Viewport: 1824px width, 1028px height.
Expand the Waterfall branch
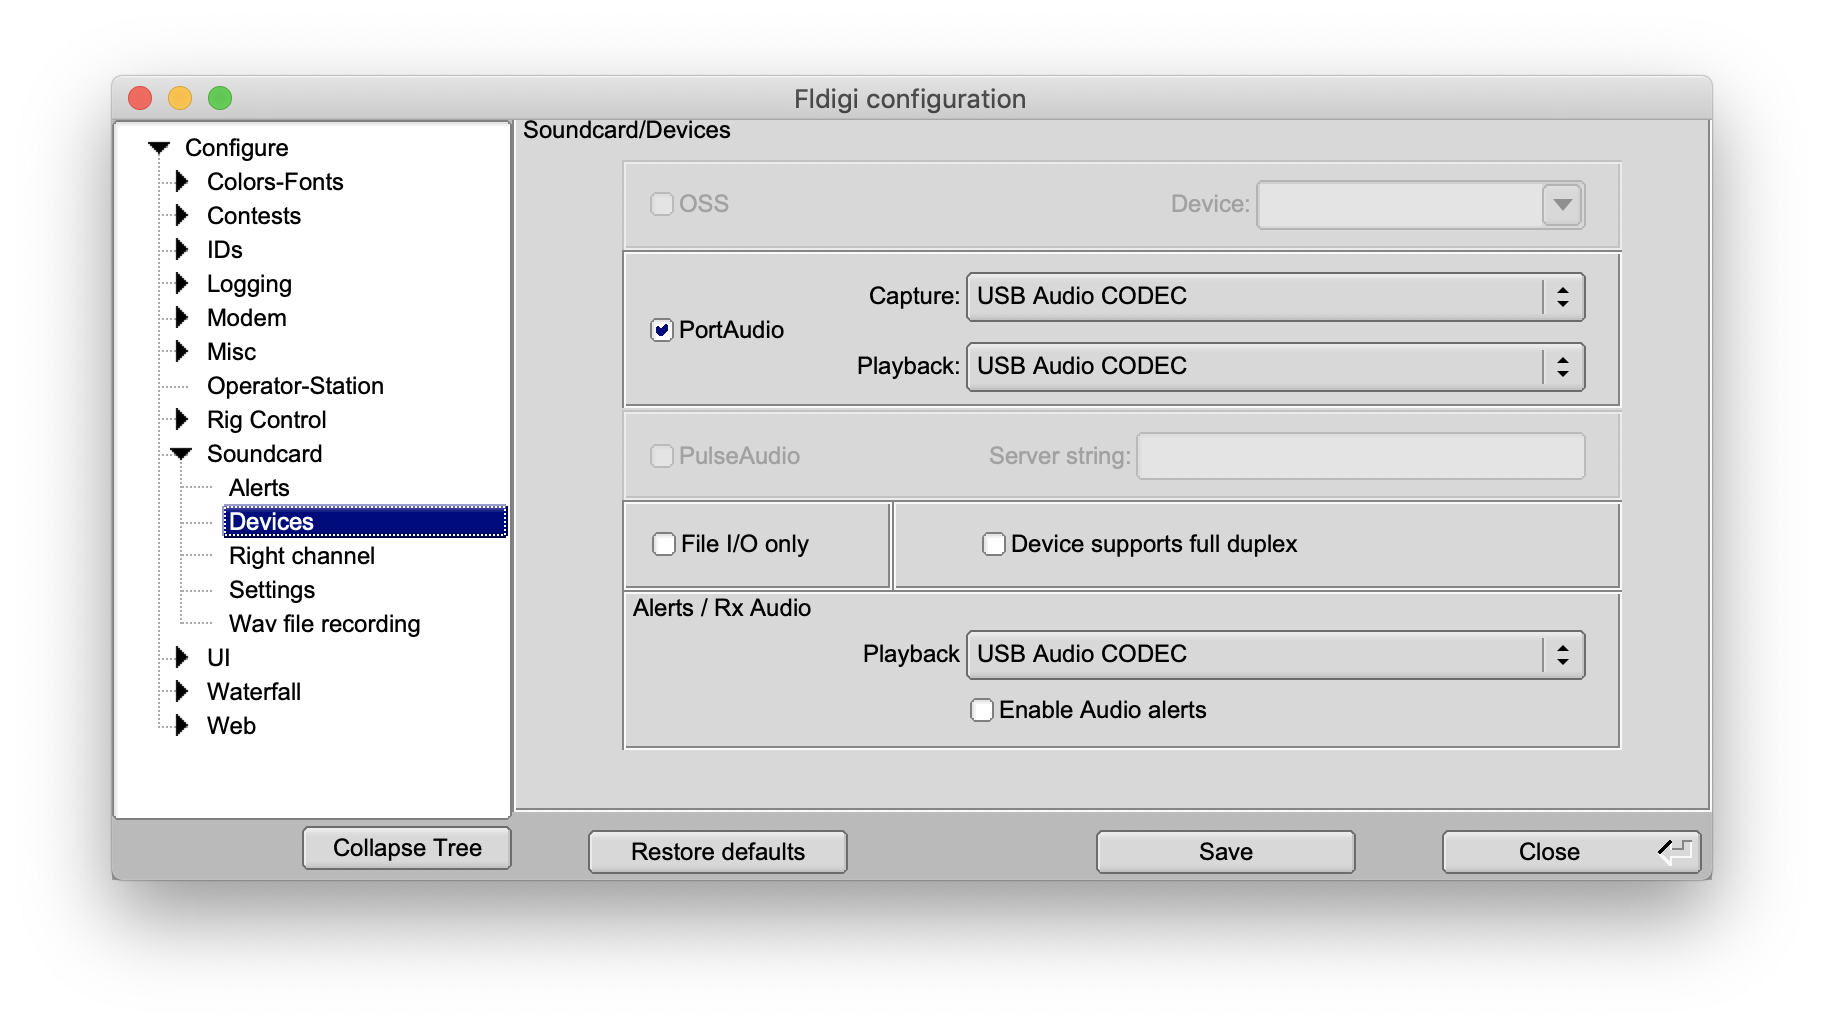(182, 691)
